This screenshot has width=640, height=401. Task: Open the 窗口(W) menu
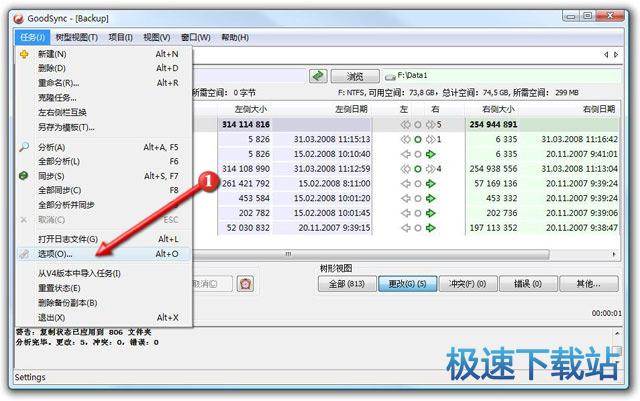[x=196, y=38]
